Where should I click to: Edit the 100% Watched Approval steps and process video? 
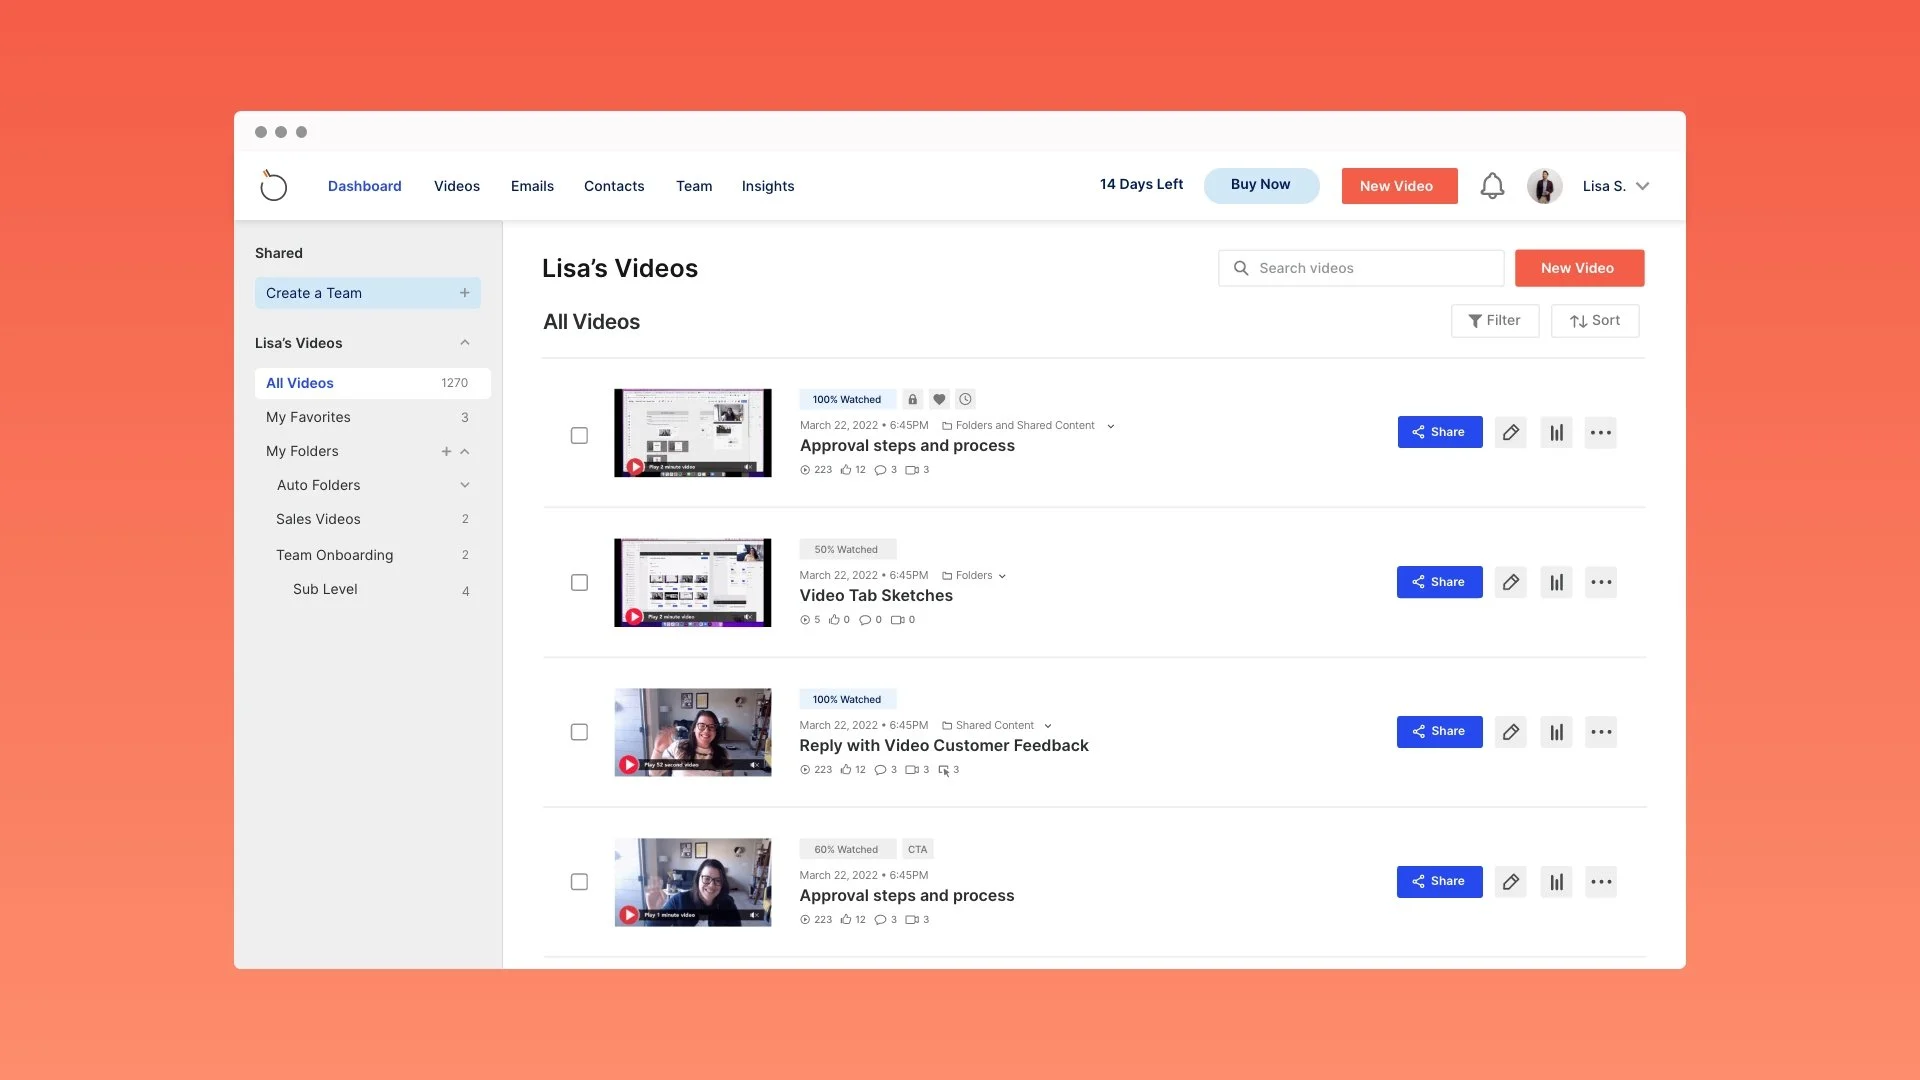coord(1510,433)
